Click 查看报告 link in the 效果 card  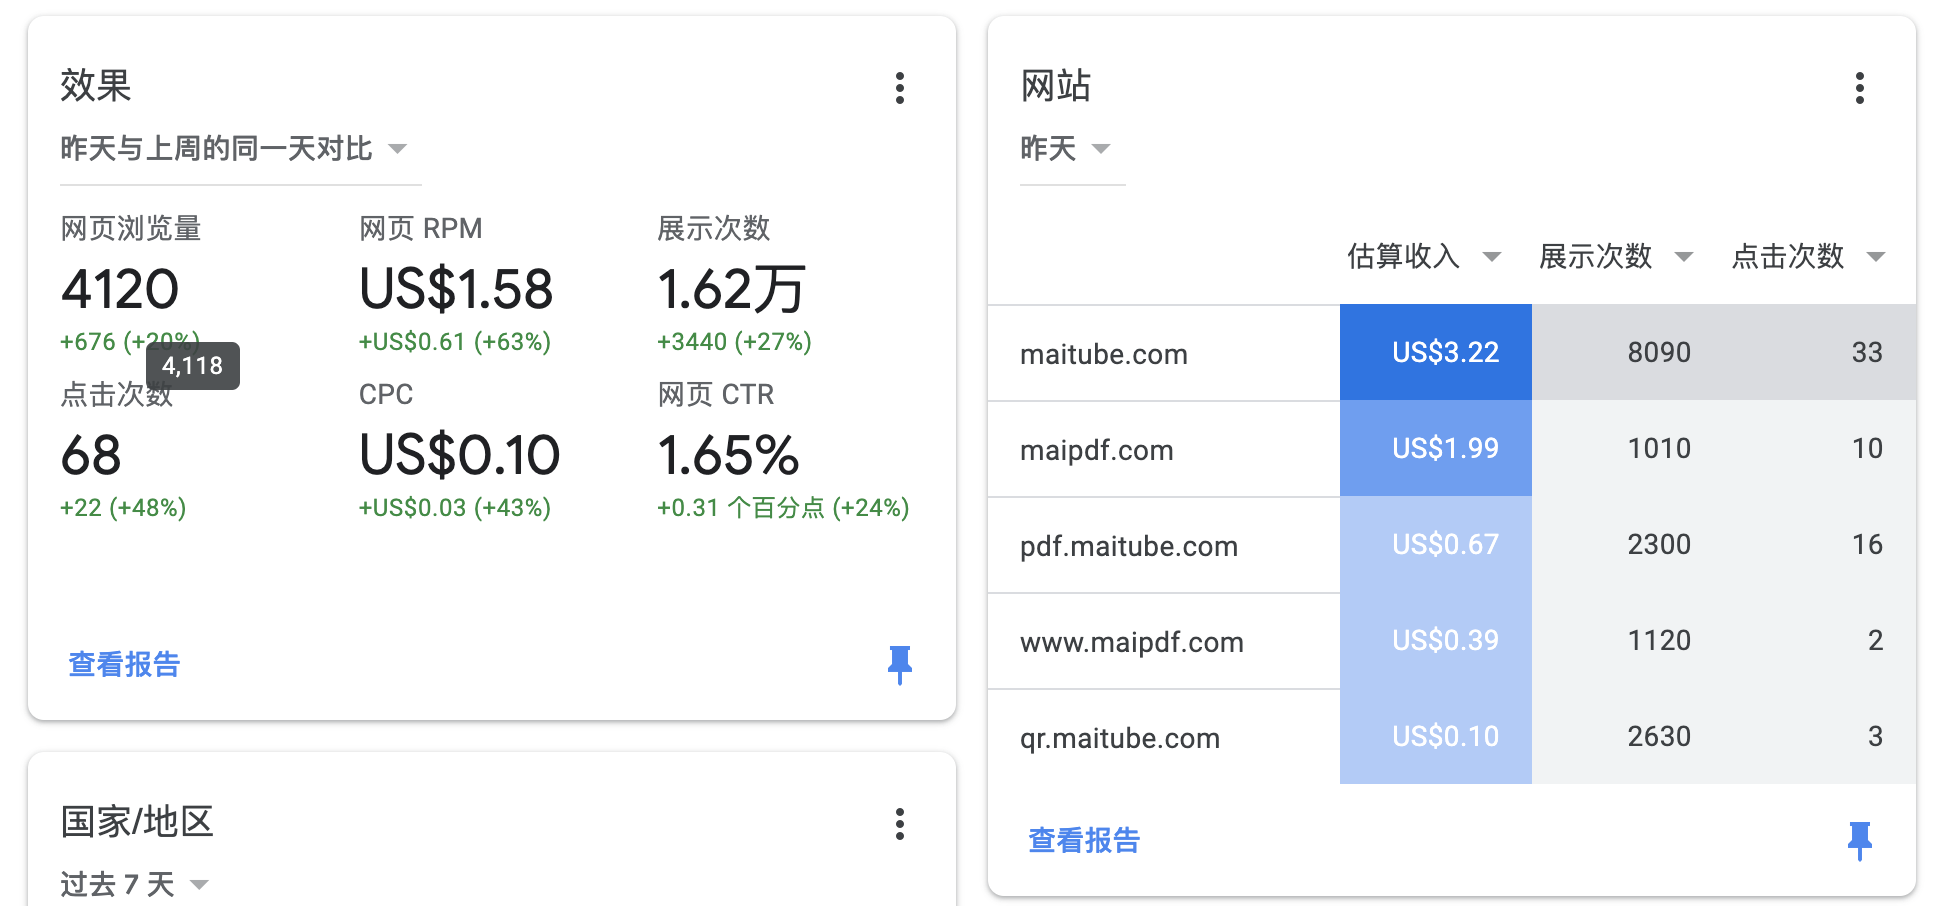click(x=124, y=664)
